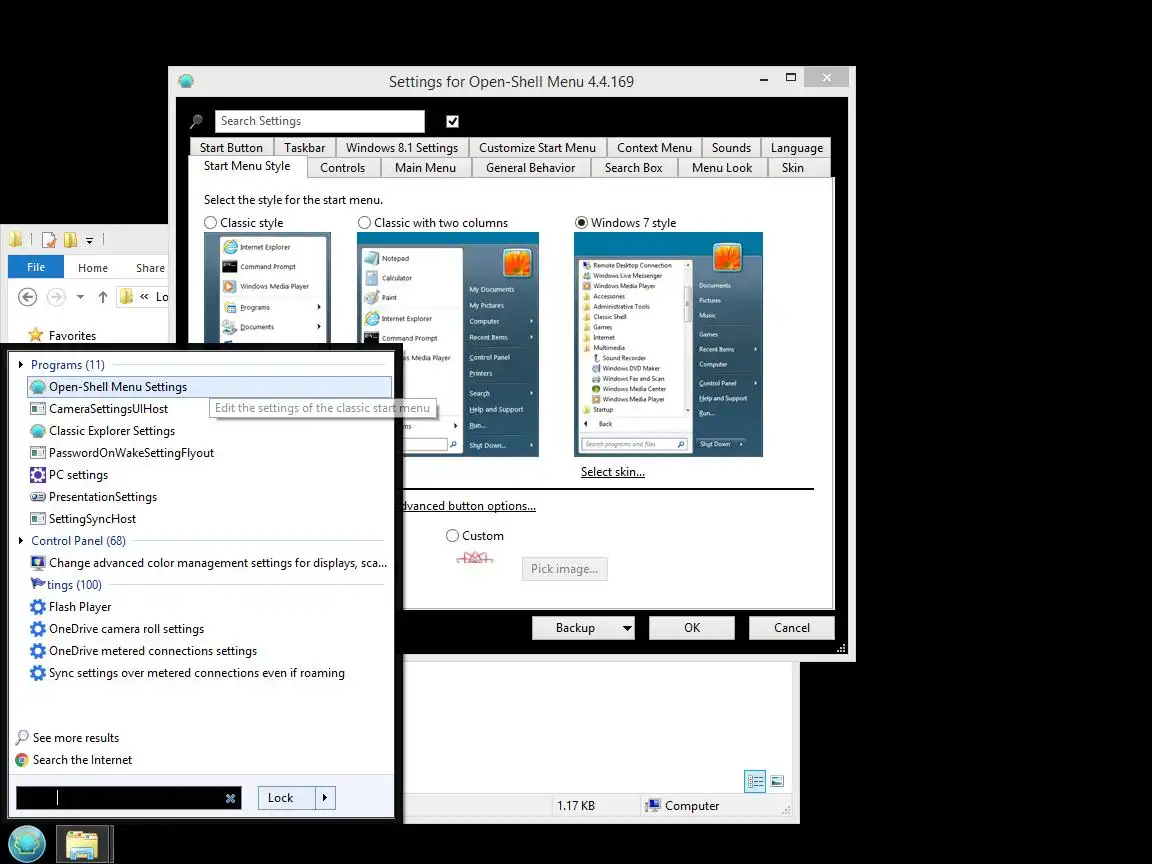
Task: Switch to the Search Box tab
Action: pyautogui.click(x=633, y=168)
